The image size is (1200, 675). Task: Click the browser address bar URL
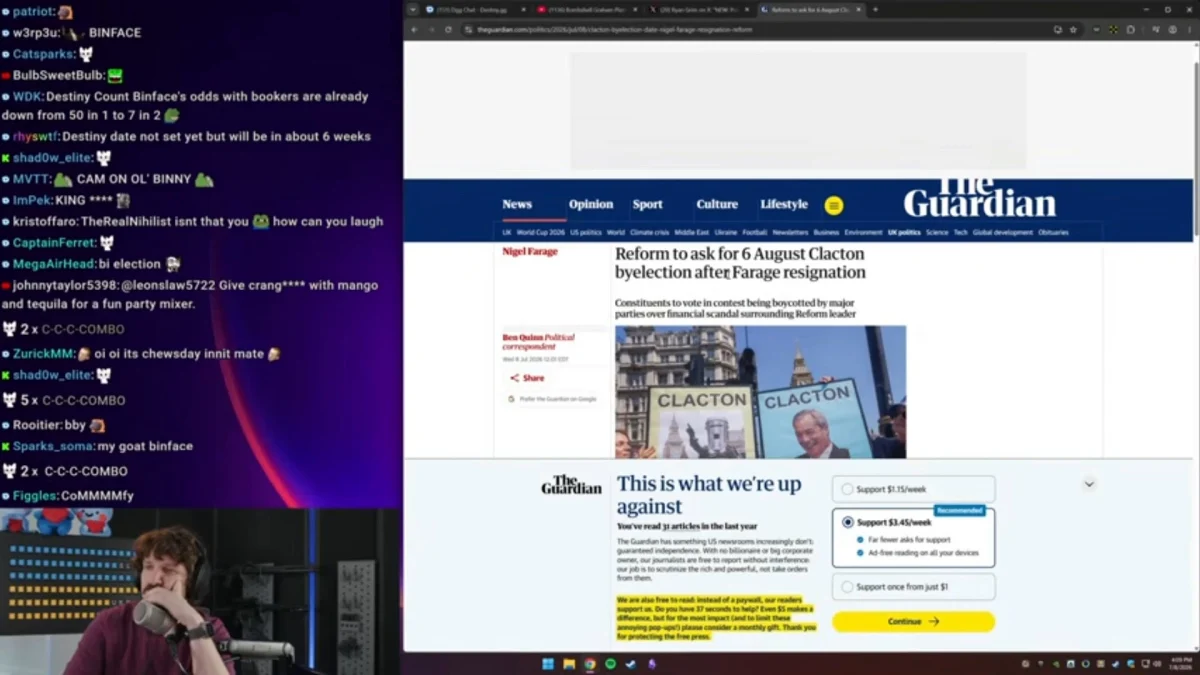(615, 30)
